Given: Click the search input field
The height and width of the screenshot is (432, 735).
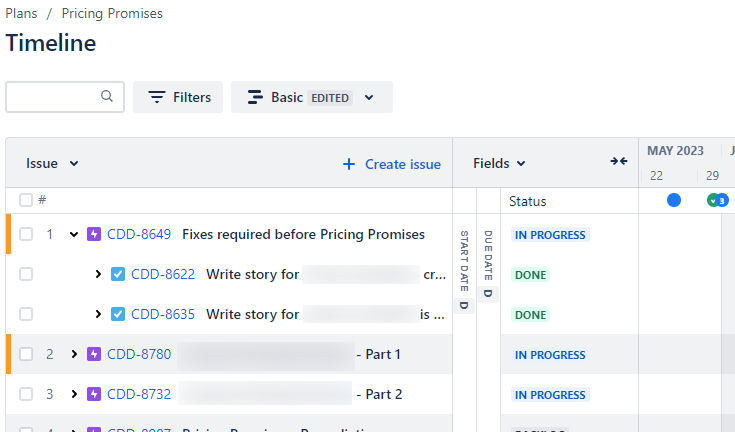Looking at the screenshot, I should [65, 97].
